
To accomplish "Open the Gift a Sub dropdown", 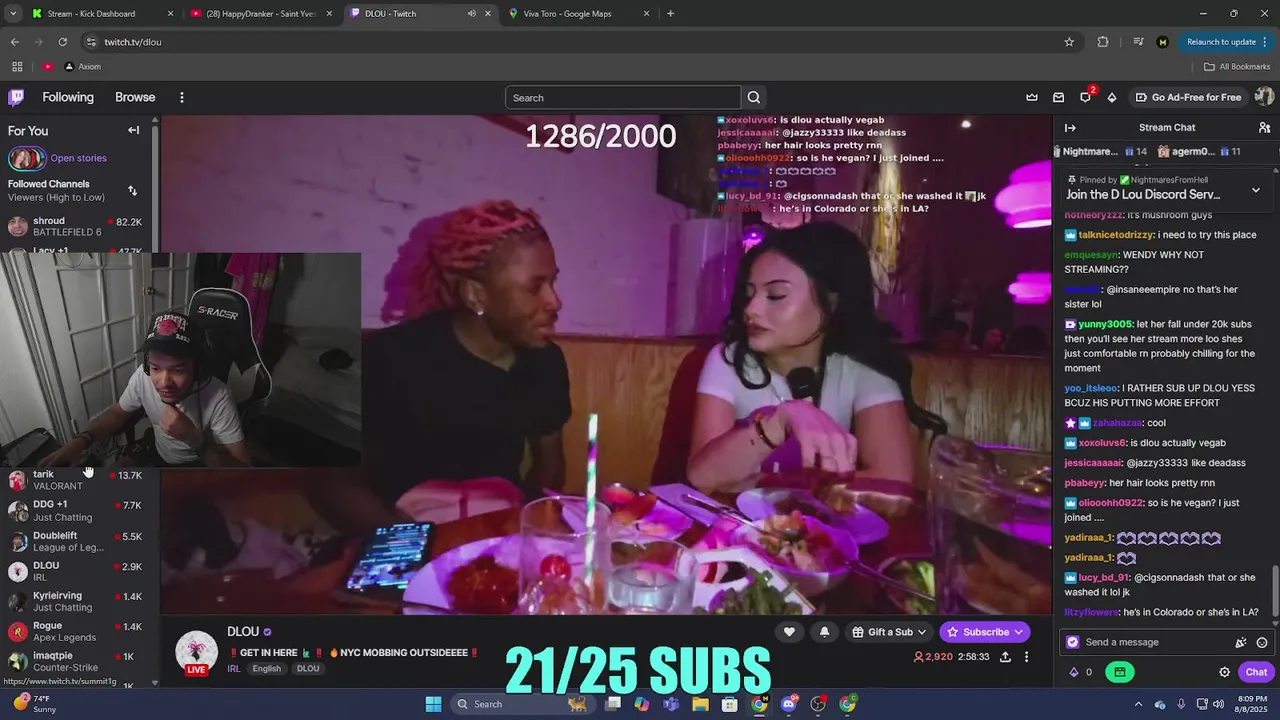I will pyautogui.click(x=889, y=632).
